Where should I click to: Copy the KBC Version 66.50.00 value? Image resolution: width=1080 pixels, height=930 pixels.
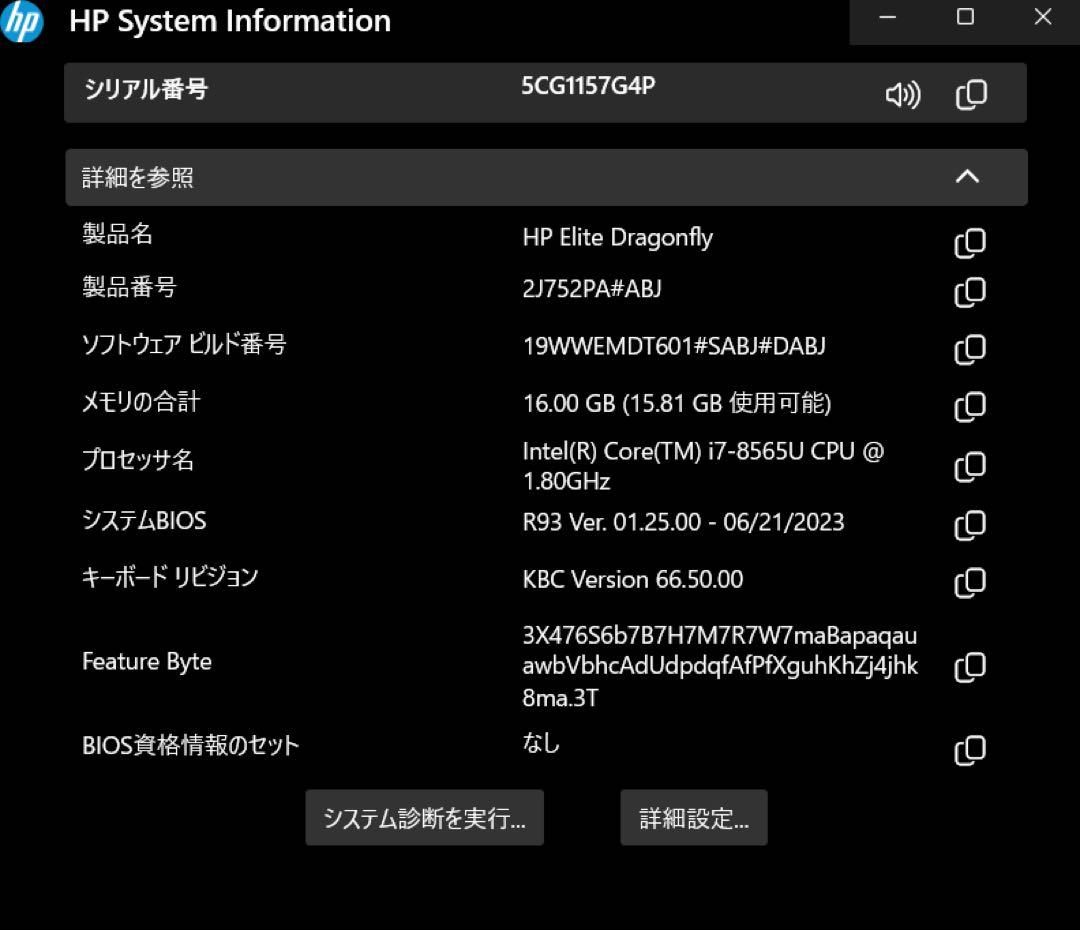[970, 582]
